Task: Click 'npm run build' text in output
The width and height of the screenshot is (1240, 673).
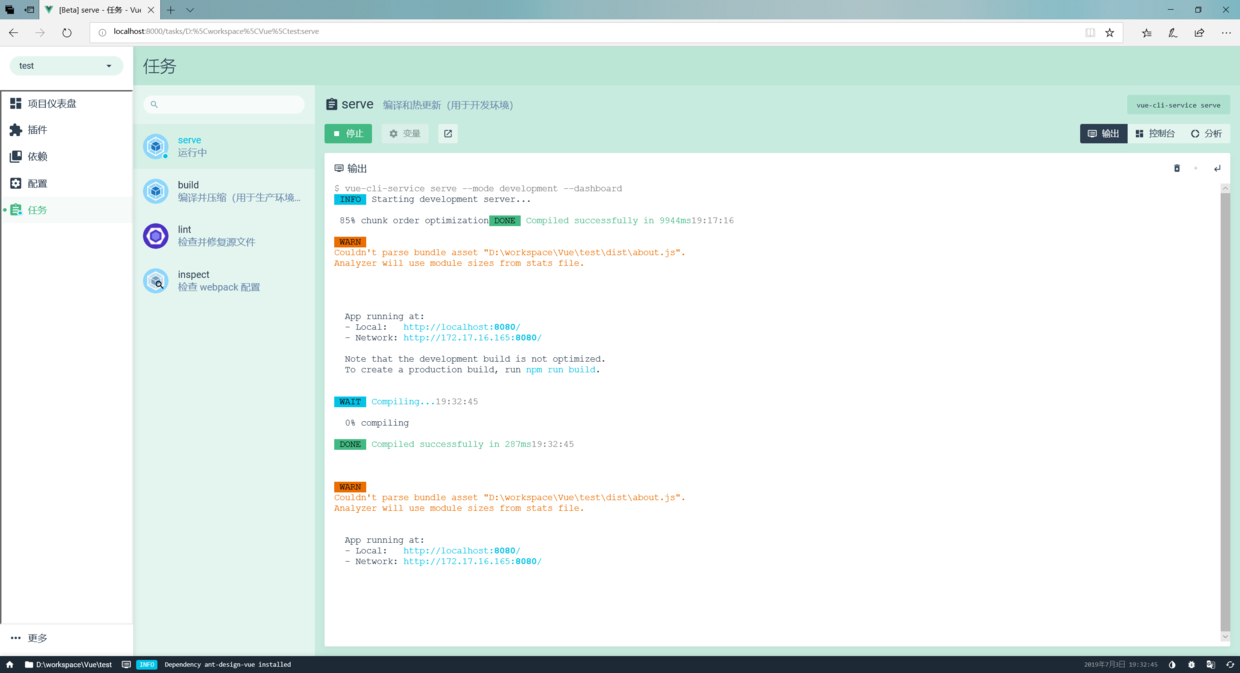Action: pyautogui.click(x=561, y=370)
